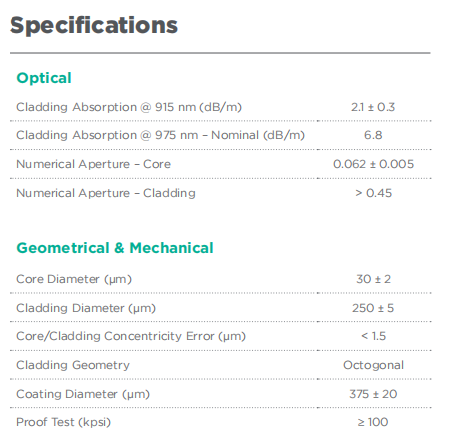Click Numerical Aperture – Cladding label
This screenshot has width=464, height=437.
[x=106, y=193]
